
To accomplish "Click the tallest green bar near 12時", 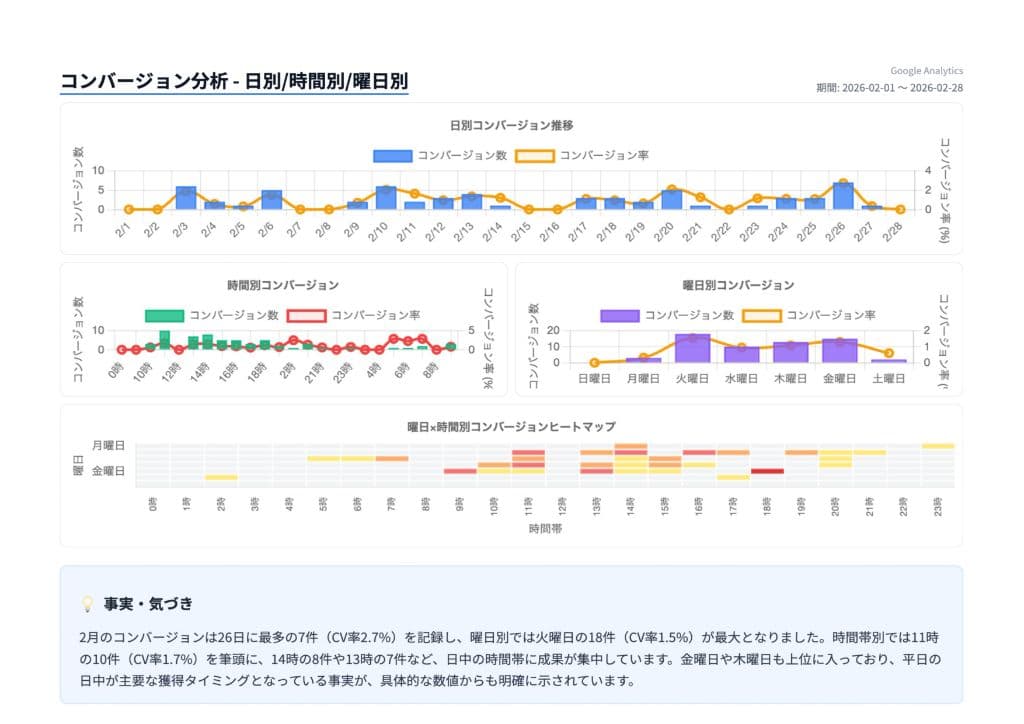I will (x=164, y=341).
